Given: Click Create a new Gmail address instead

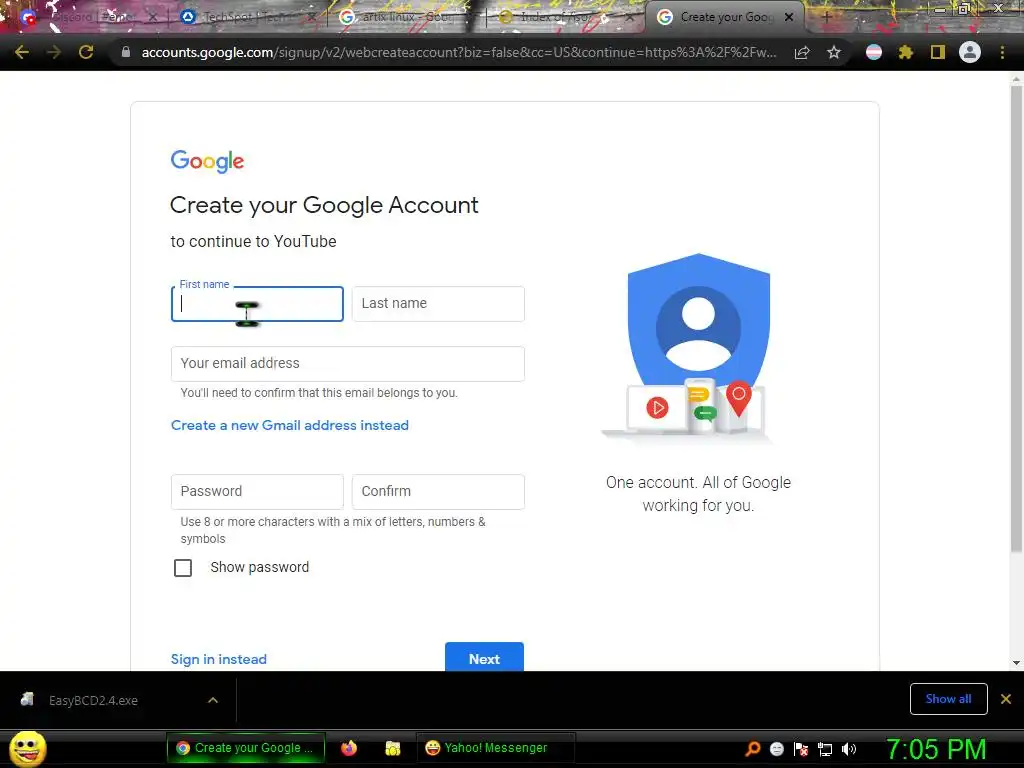Looking at the screenshot, I should tap(290, 425).
